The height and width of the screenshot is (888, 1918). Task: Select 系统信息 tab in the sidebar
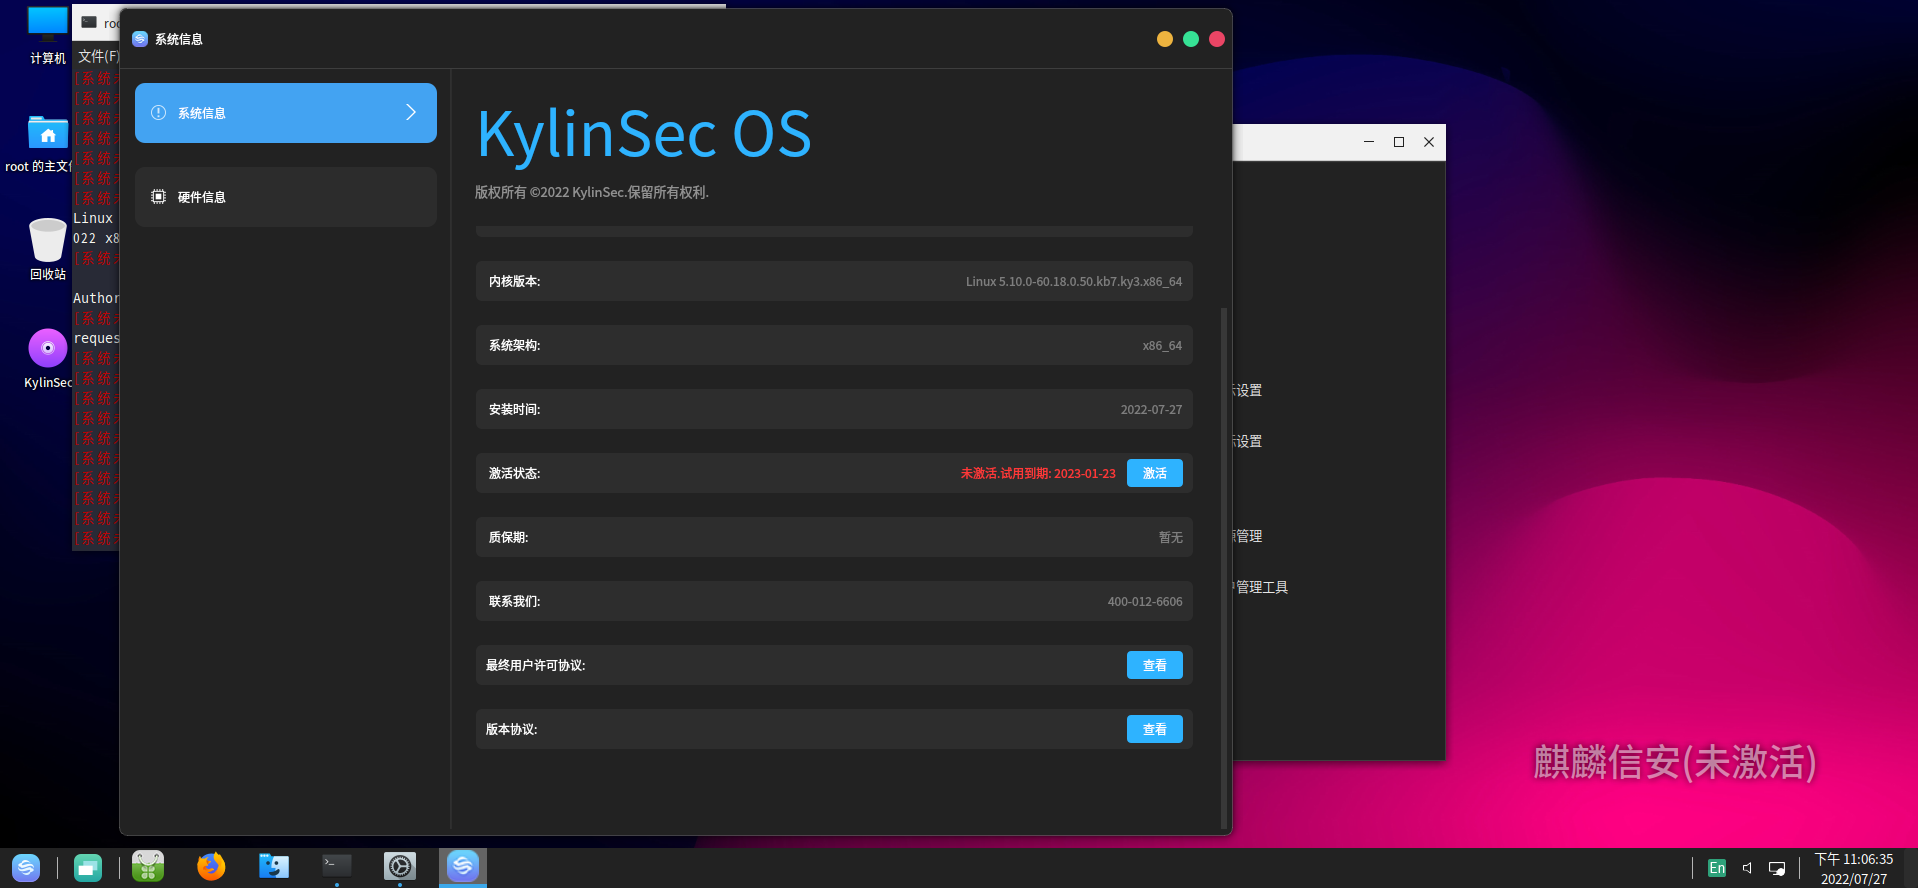[x=286, y=113]
